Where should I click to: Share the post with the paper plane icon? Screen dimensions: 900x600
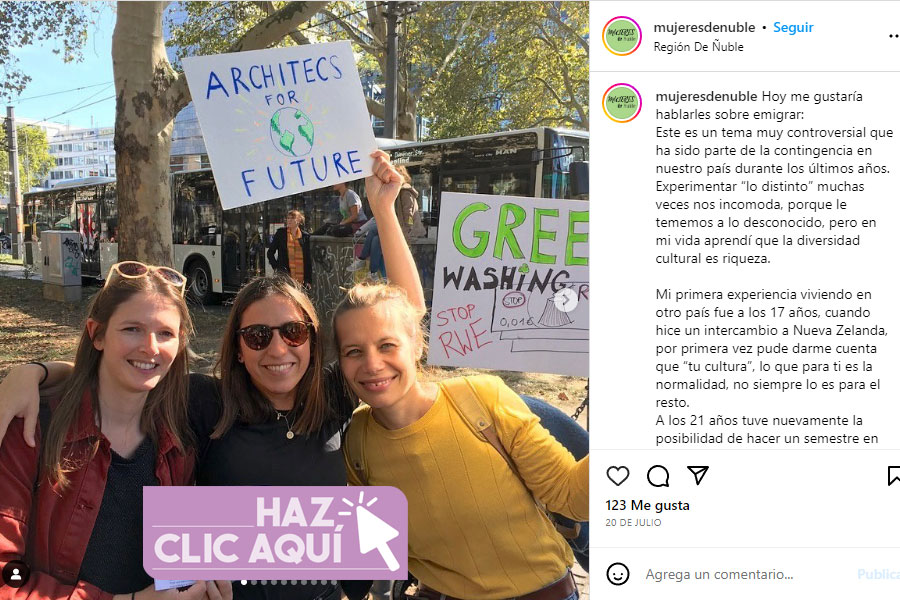(x=698, y=475)
